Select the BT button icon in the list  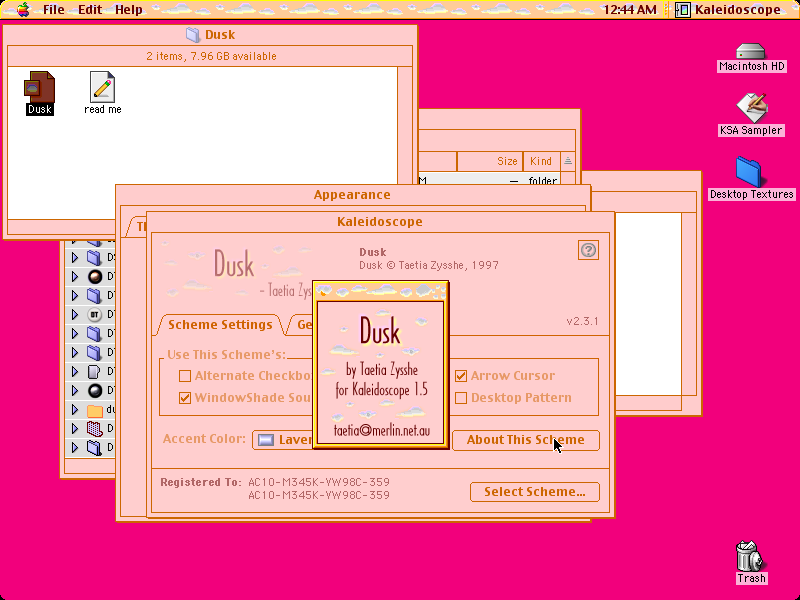(x=94, y=314)
